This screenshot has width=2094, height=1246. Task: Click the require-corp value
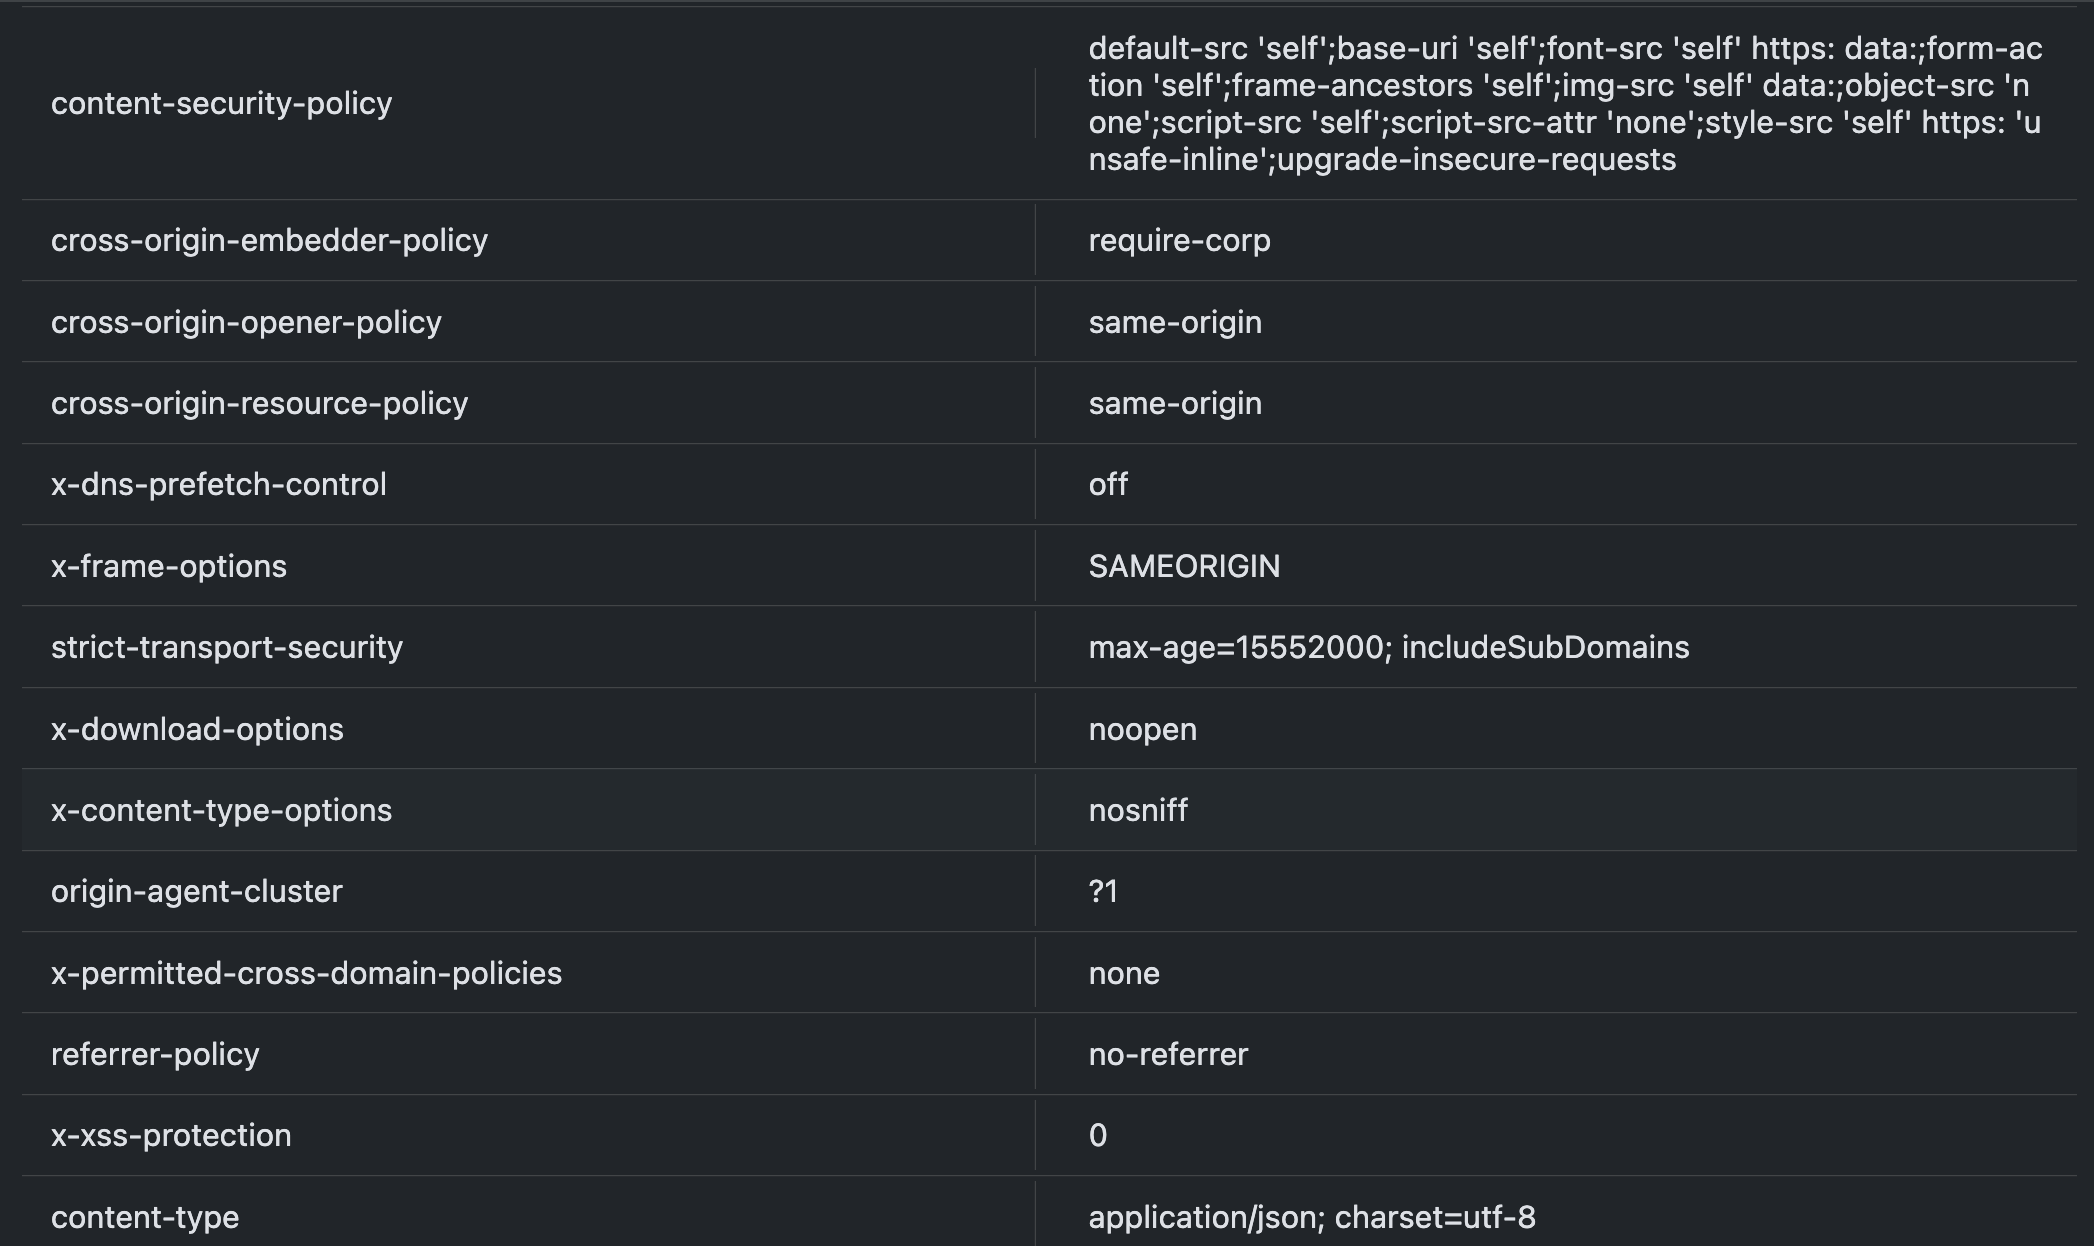click(x=1179, y=240)
